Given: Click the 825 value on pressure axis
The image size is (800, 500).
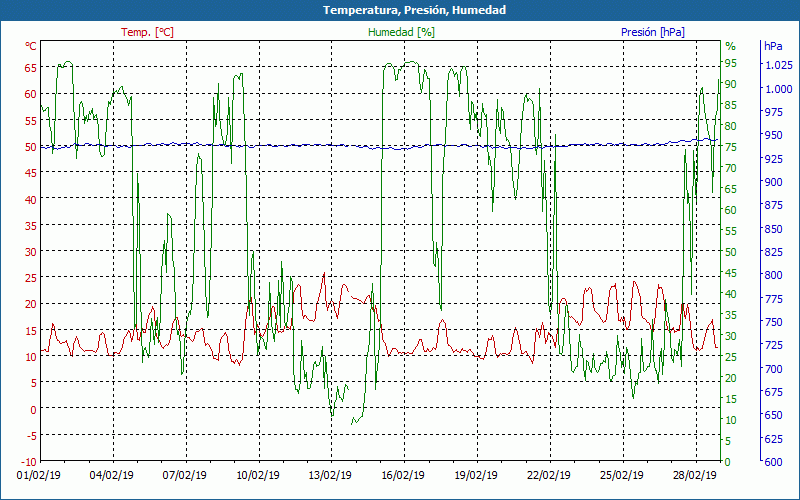Looking at the screenshot, I should tap(773, 252).
